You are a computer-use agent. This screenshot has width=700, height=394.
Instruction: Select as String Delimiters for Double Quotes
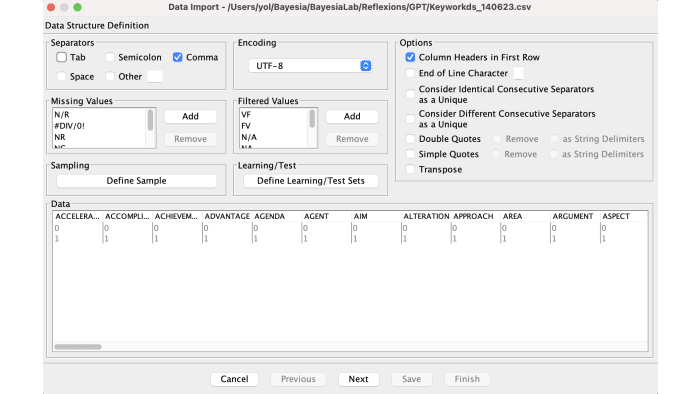click(554, 139)
